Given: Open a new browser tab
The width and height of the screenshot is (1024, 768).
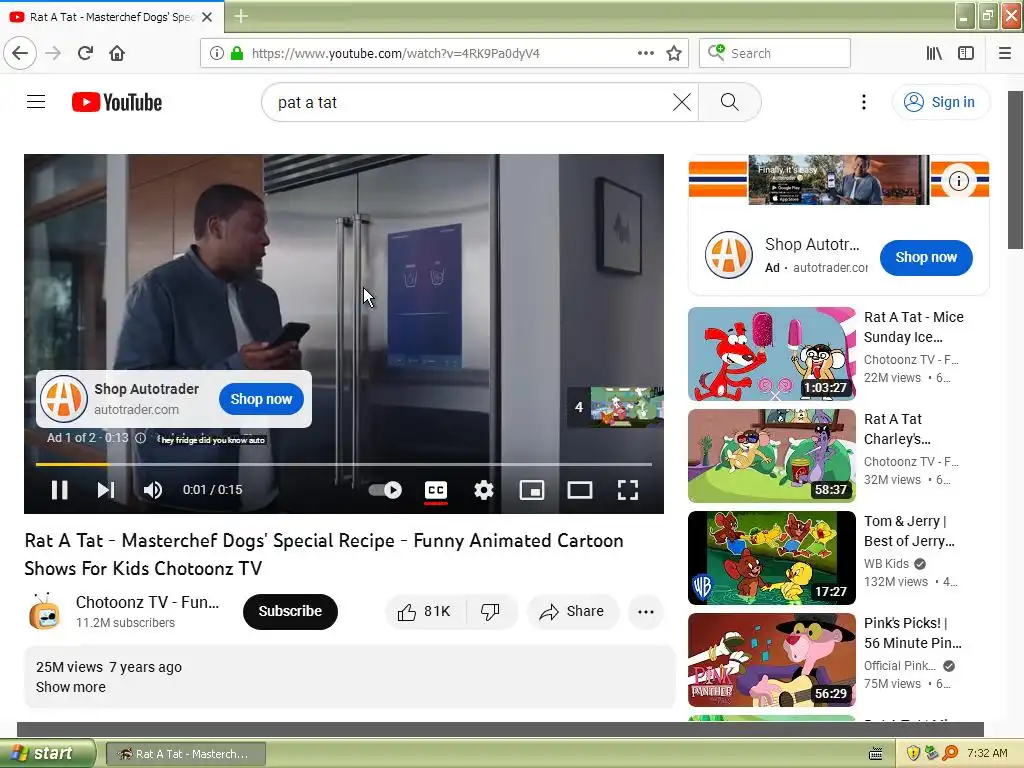Looking at the screenshot, I should click(x=241, y=16).
